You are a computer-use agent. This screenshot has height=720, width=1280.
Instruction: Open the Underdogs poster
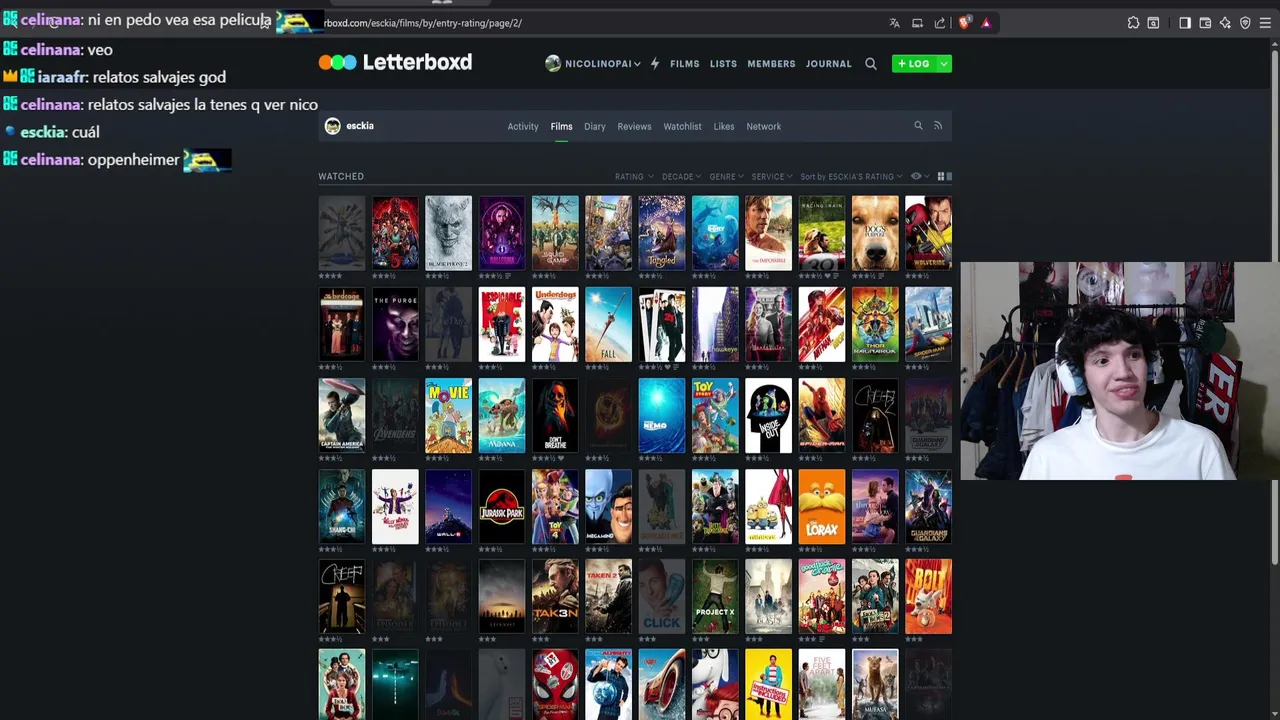[x=555, y=325]
